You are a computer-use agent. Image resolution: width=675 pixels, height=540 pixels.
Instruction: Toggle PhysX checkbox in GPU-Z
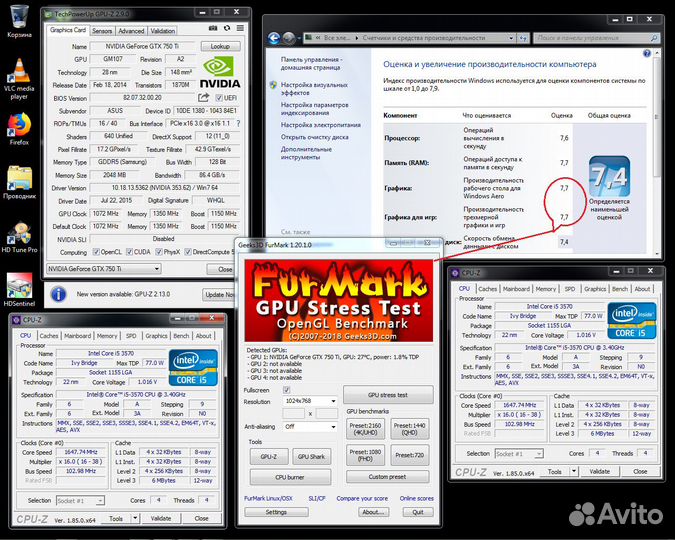pyautogui.click(x=158, y=251)
